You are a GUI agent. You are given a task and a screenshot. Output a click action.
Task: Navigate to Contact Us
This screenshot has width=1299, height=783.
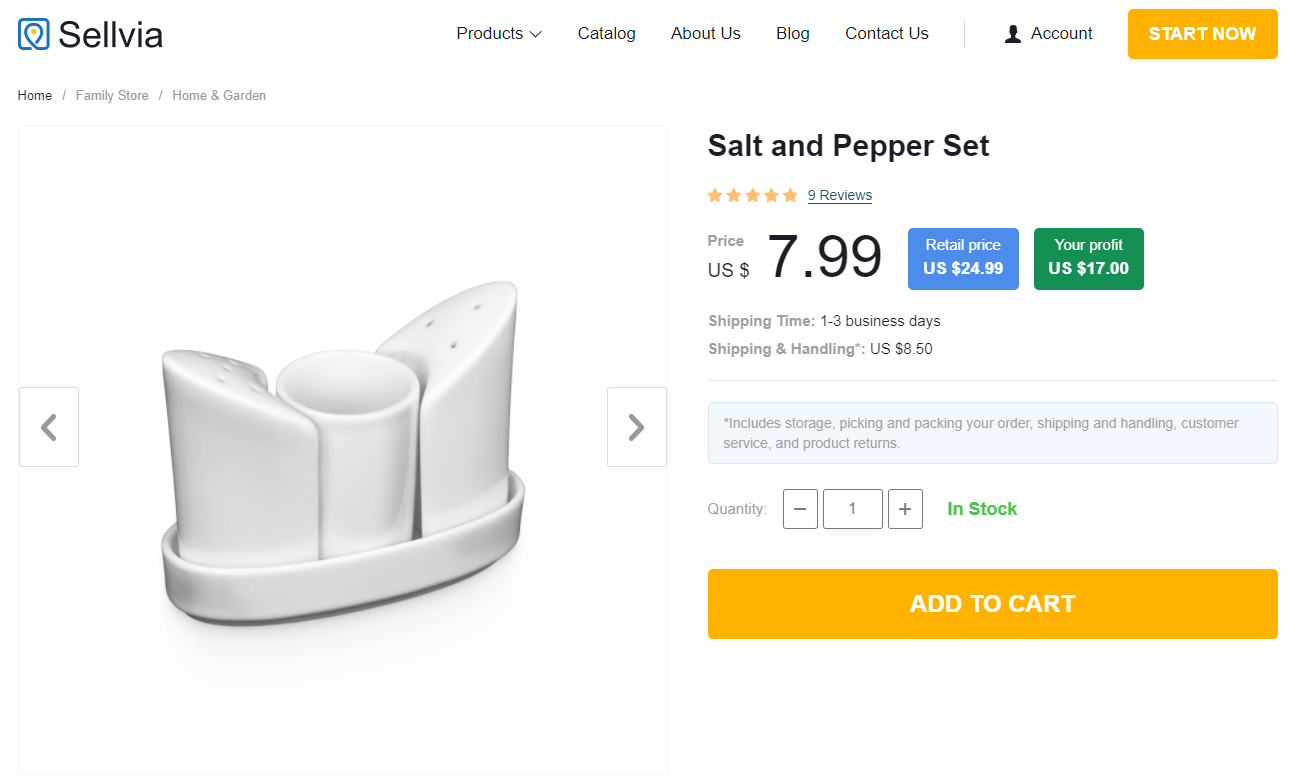tap(886, 34)
